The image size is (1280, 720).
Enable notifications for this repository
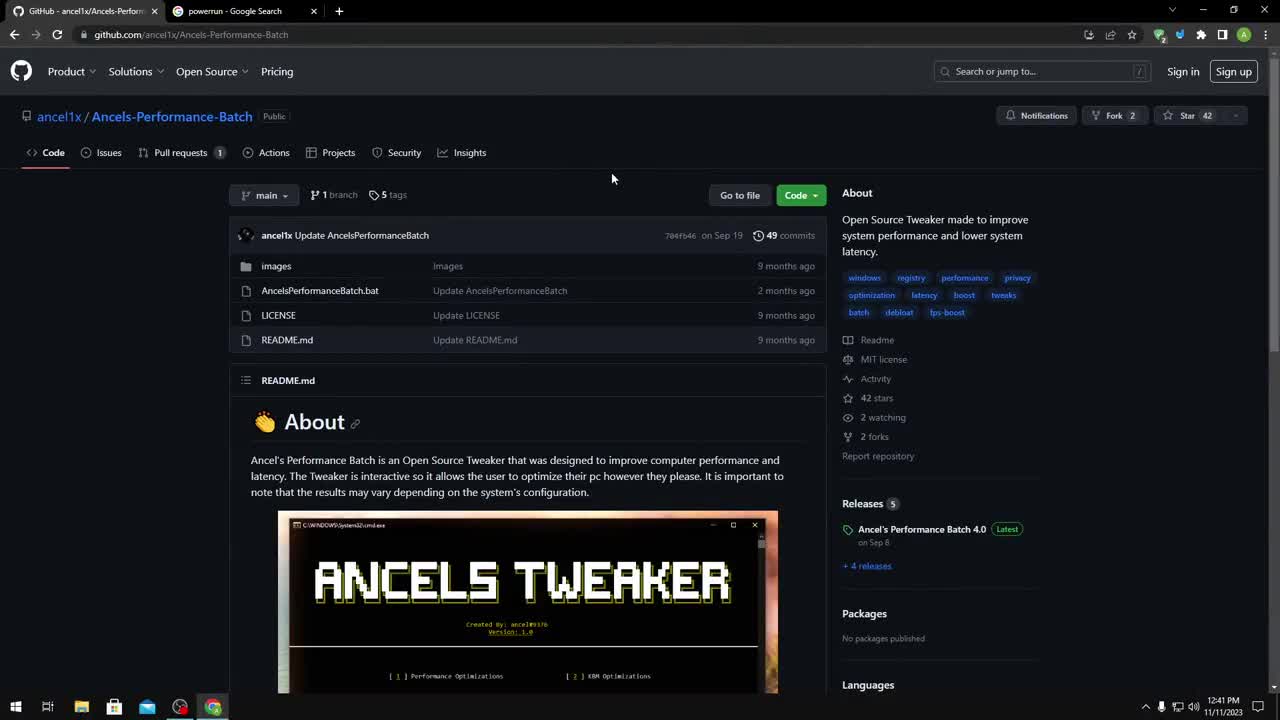click(1036, 115)
